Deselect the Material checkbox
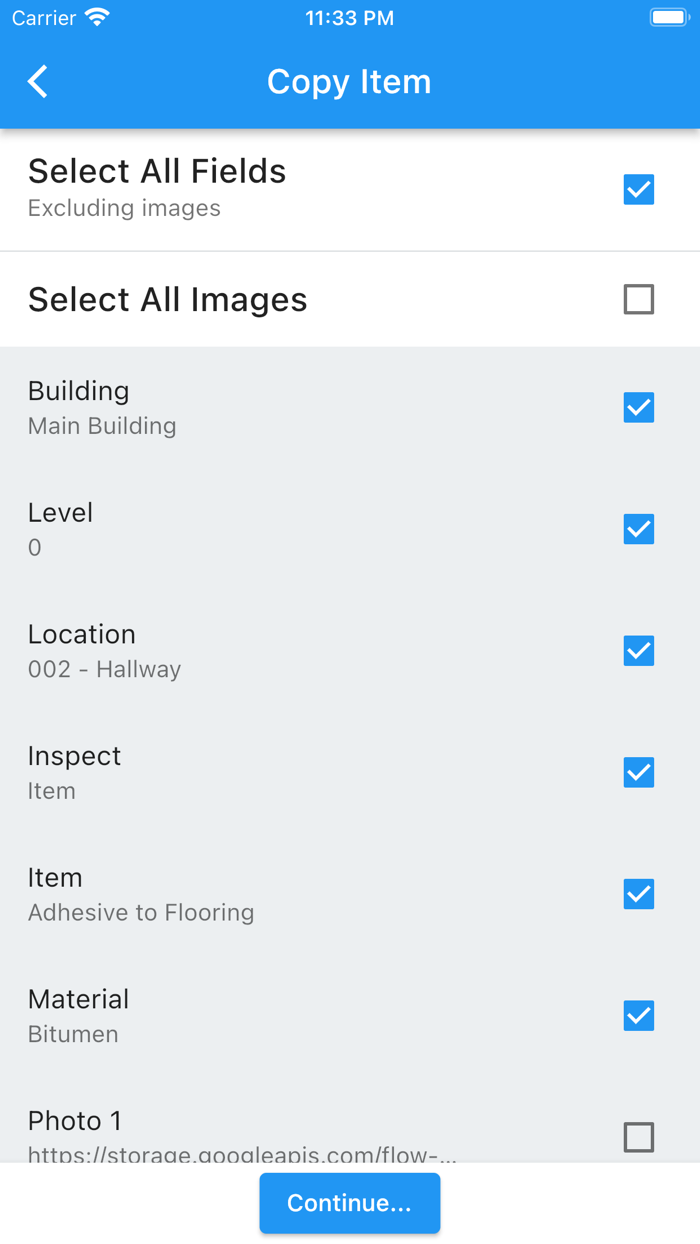The width and height of the screenshot is (700, 1244). pos(638,1015)
